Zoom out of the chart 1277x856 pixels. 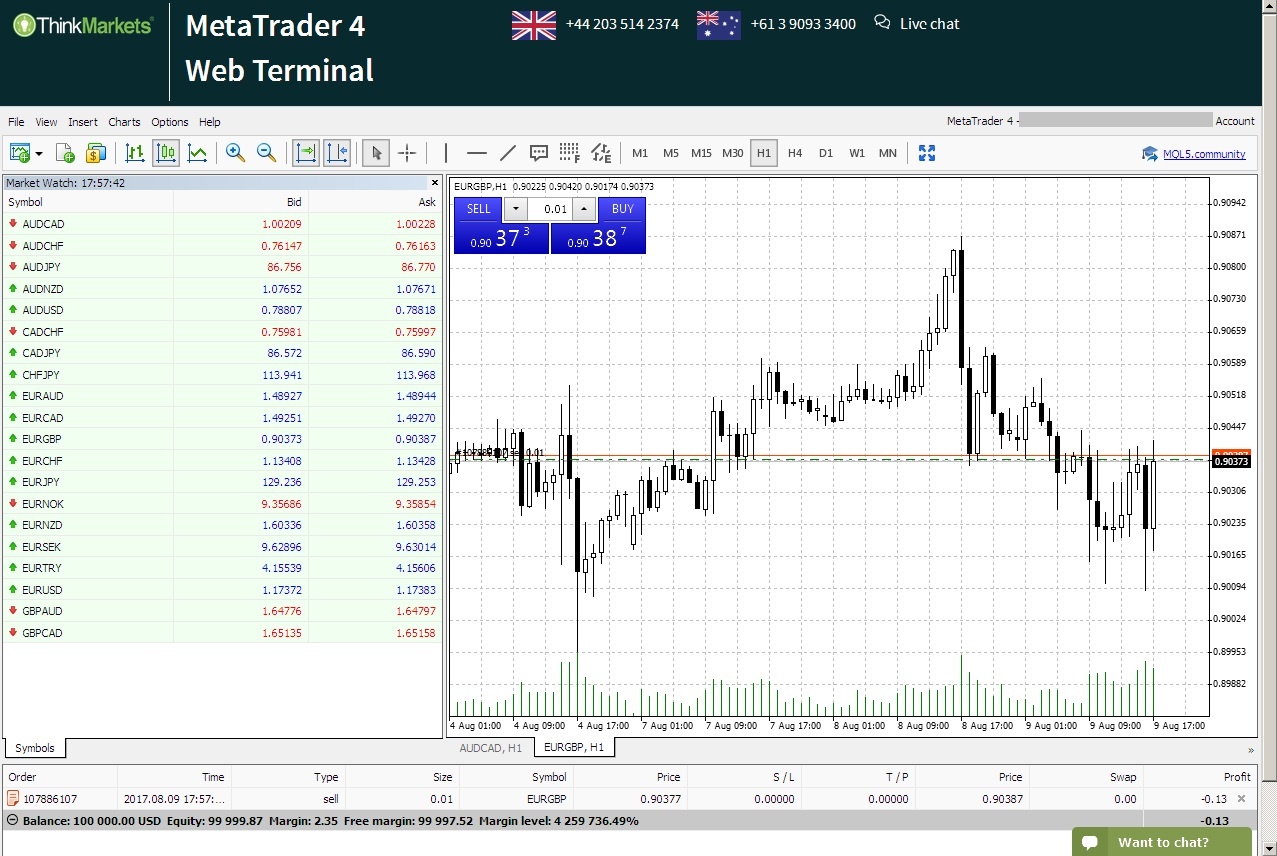(x=265, y=152)
